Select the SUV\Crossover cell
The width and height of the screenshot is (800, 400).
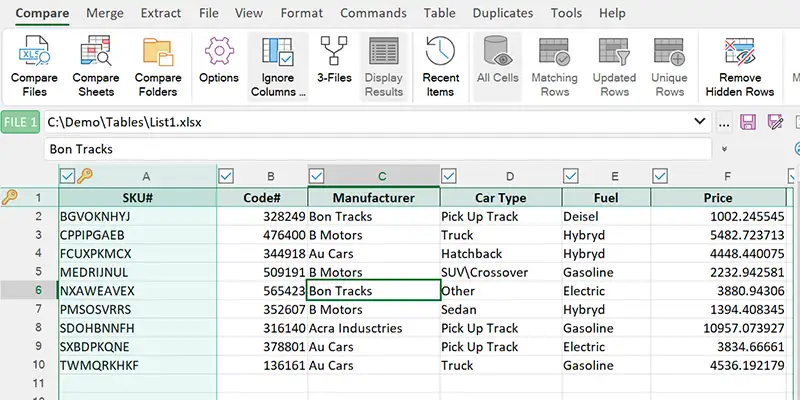pos(501,272)
